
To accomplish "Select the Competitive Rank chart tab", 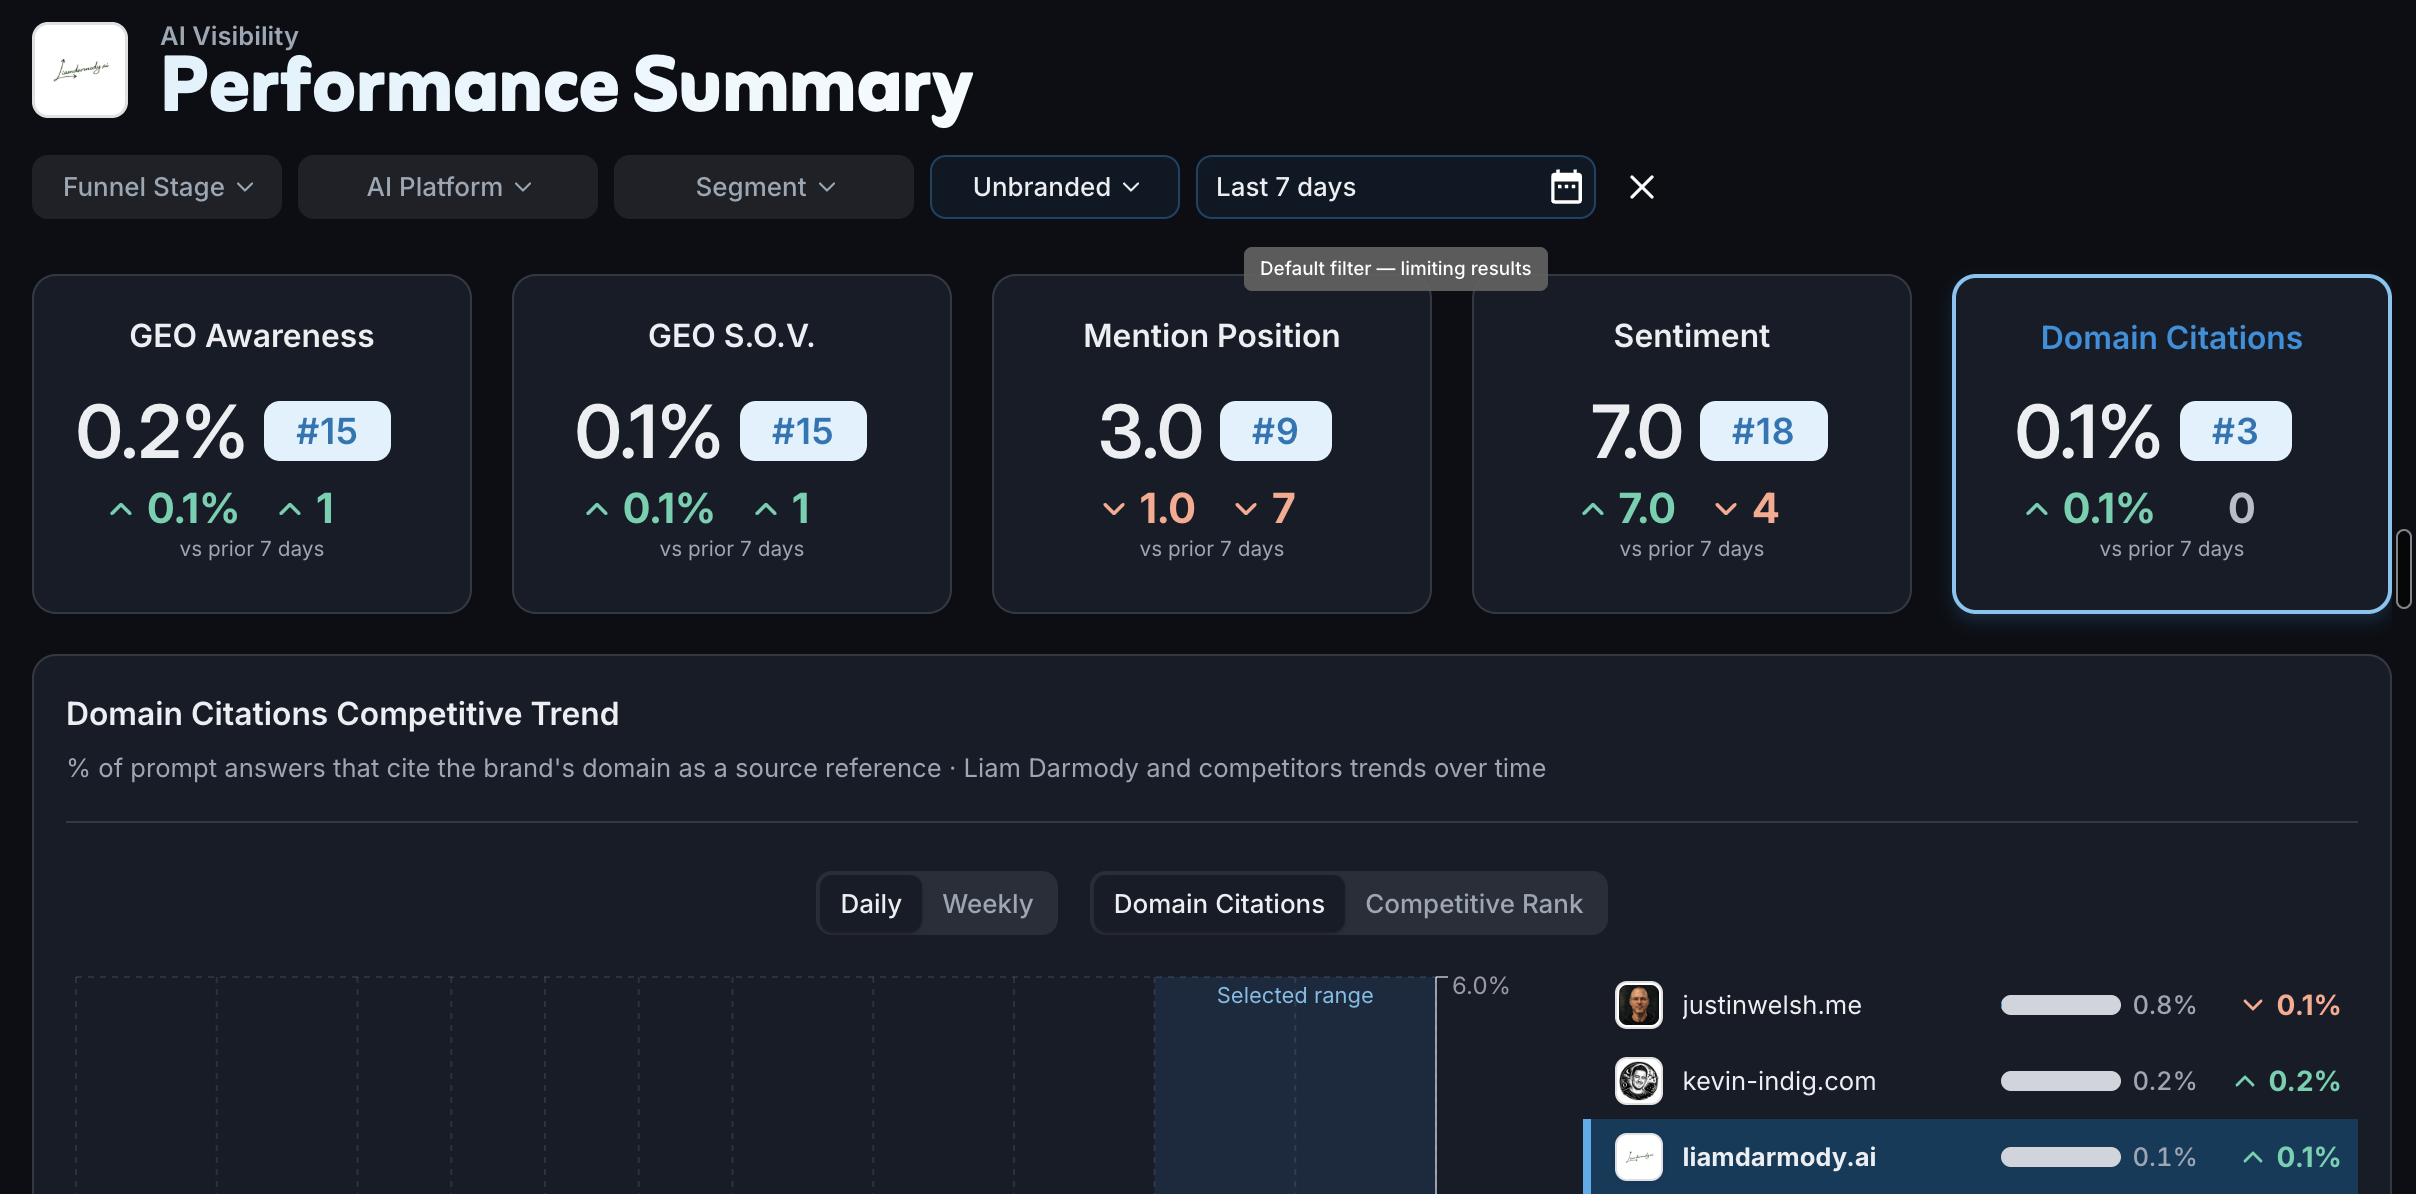I will click(1474, 904).
